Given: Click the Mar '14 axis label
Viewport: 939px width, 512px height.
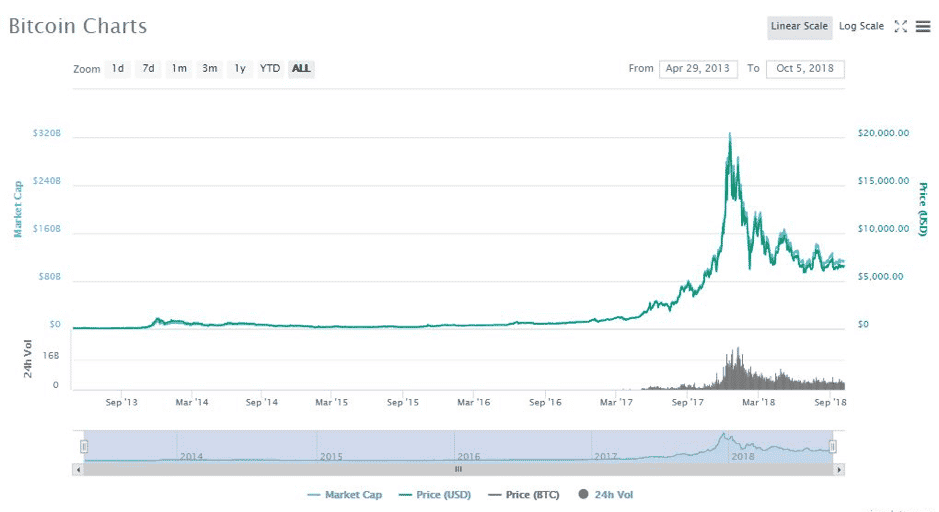Looking at the screenshot, I should [192, 402].
